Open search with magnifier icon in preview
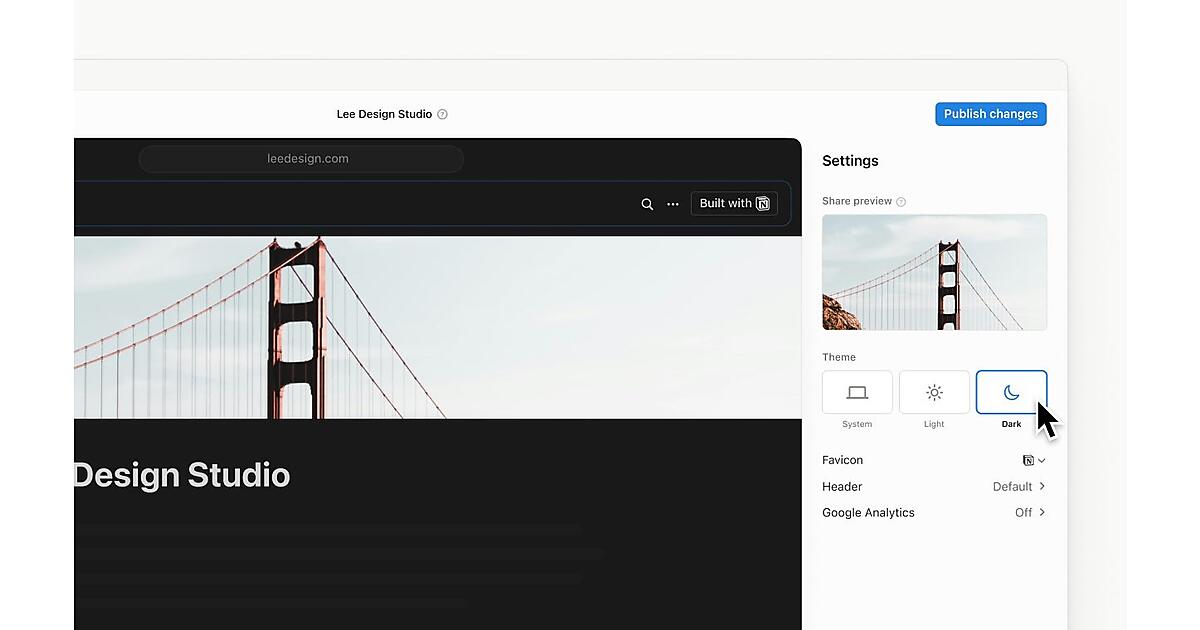 [647, 204]
